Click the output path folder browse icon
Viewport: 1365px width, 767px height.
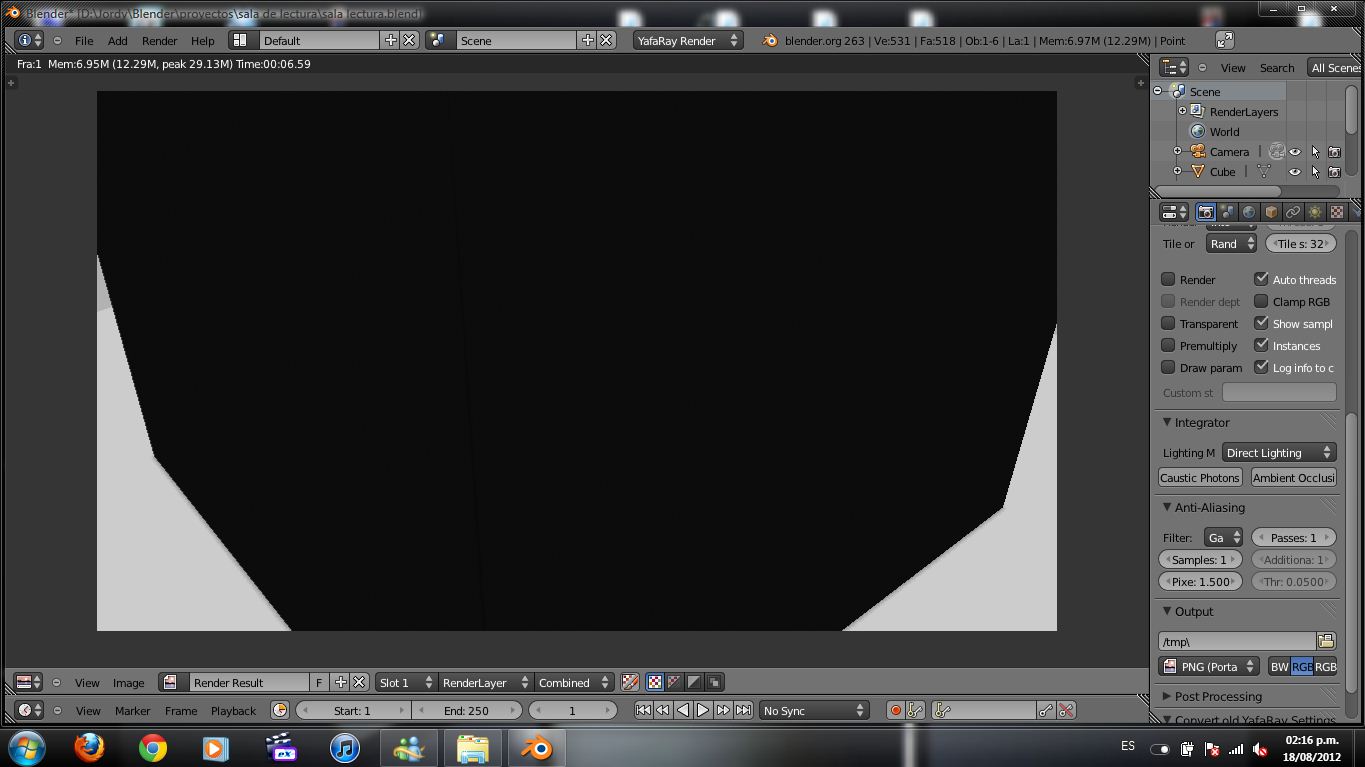click(x=1326, y=641)
